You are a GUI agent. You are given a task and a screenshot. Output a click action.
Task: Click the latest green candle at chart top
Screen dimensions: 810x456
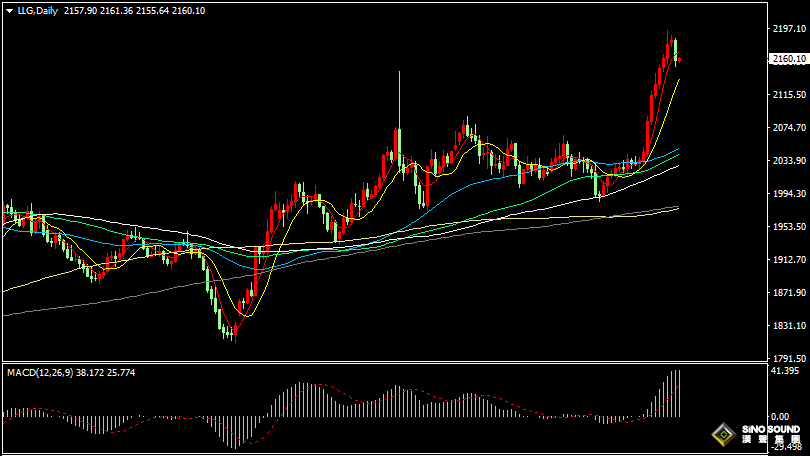[x=675, y=48]
